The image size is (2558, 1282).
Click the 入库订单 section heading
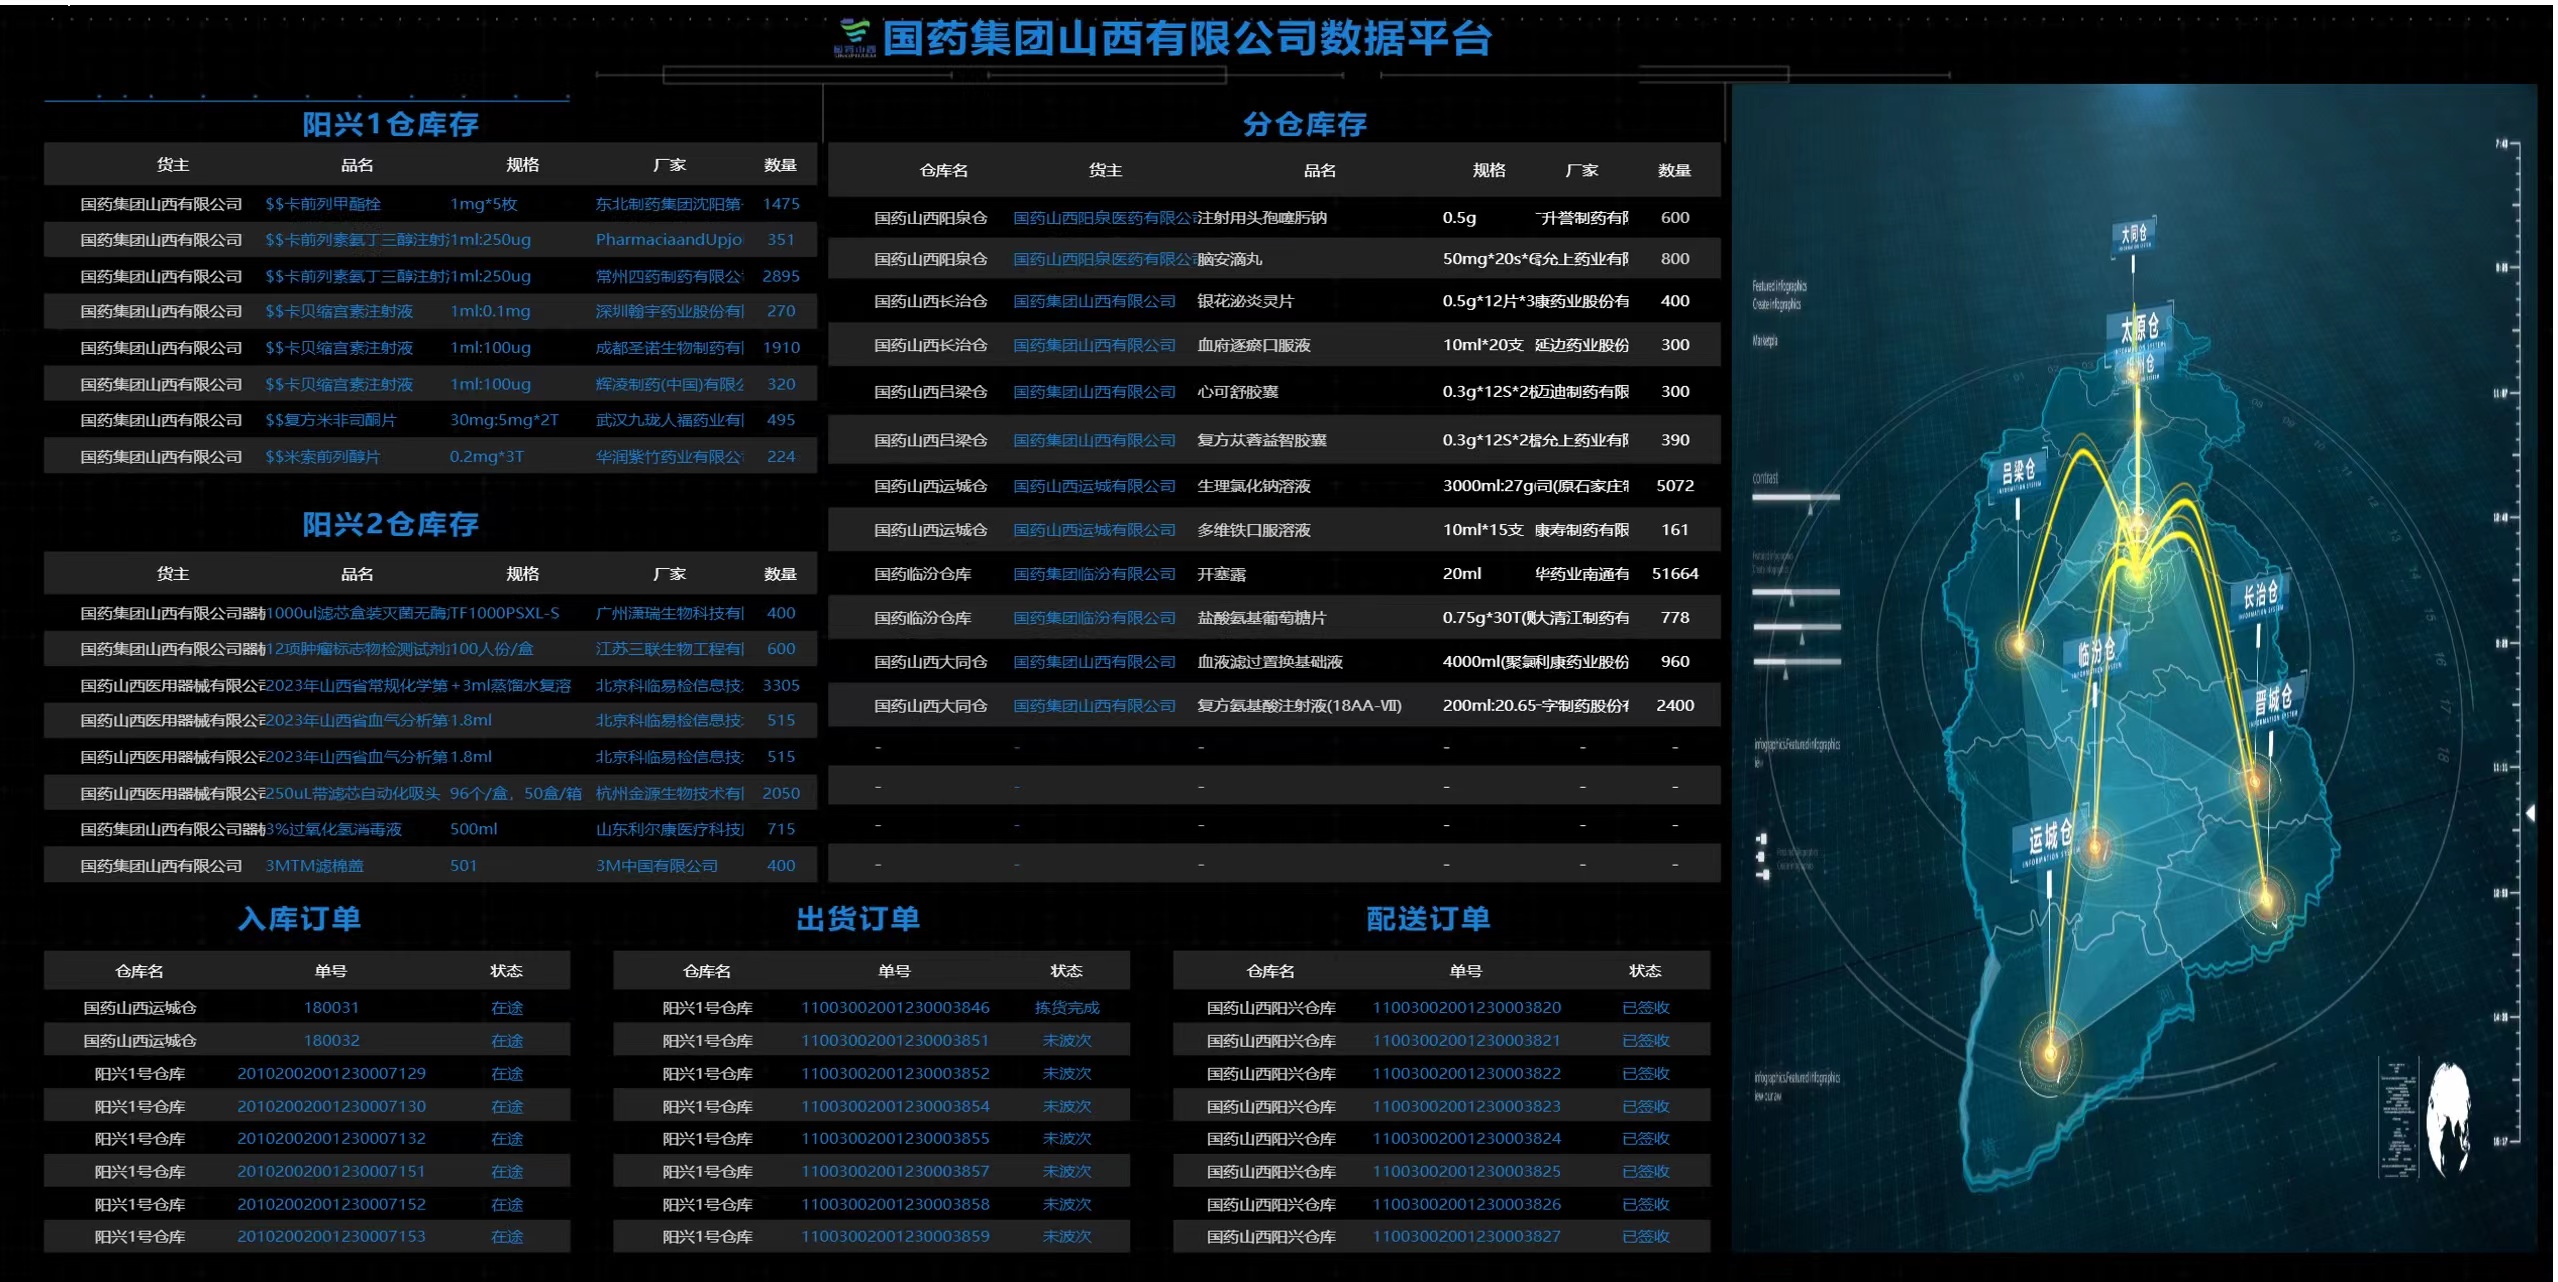pyautogui.click(x=299, y=919)
